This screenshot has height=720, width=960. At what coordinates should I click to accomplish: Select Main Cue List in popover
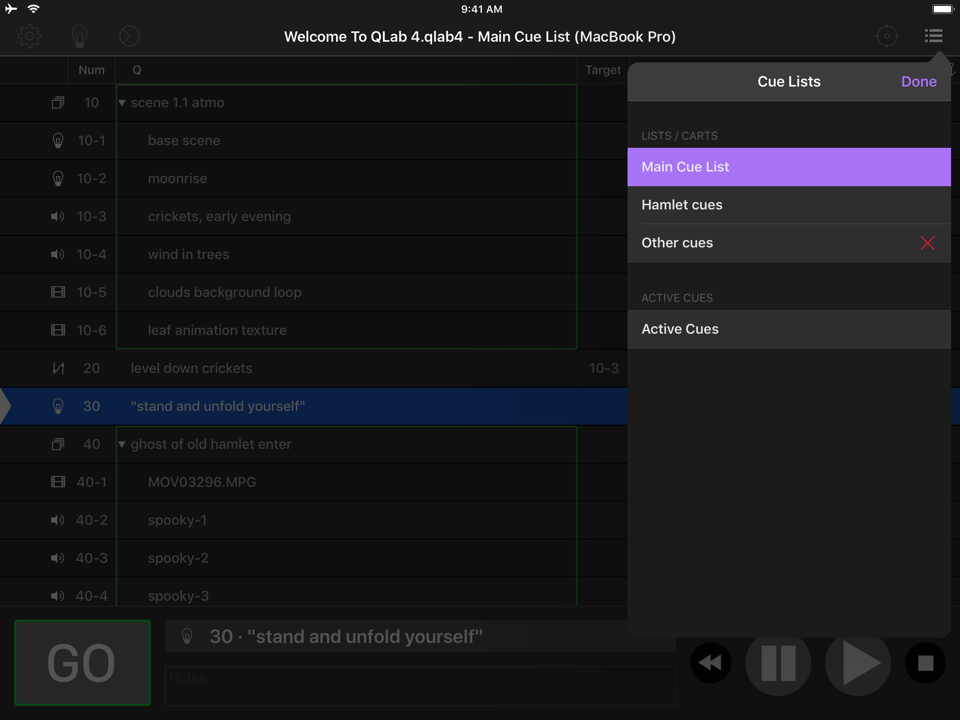[x=788, y=167]
